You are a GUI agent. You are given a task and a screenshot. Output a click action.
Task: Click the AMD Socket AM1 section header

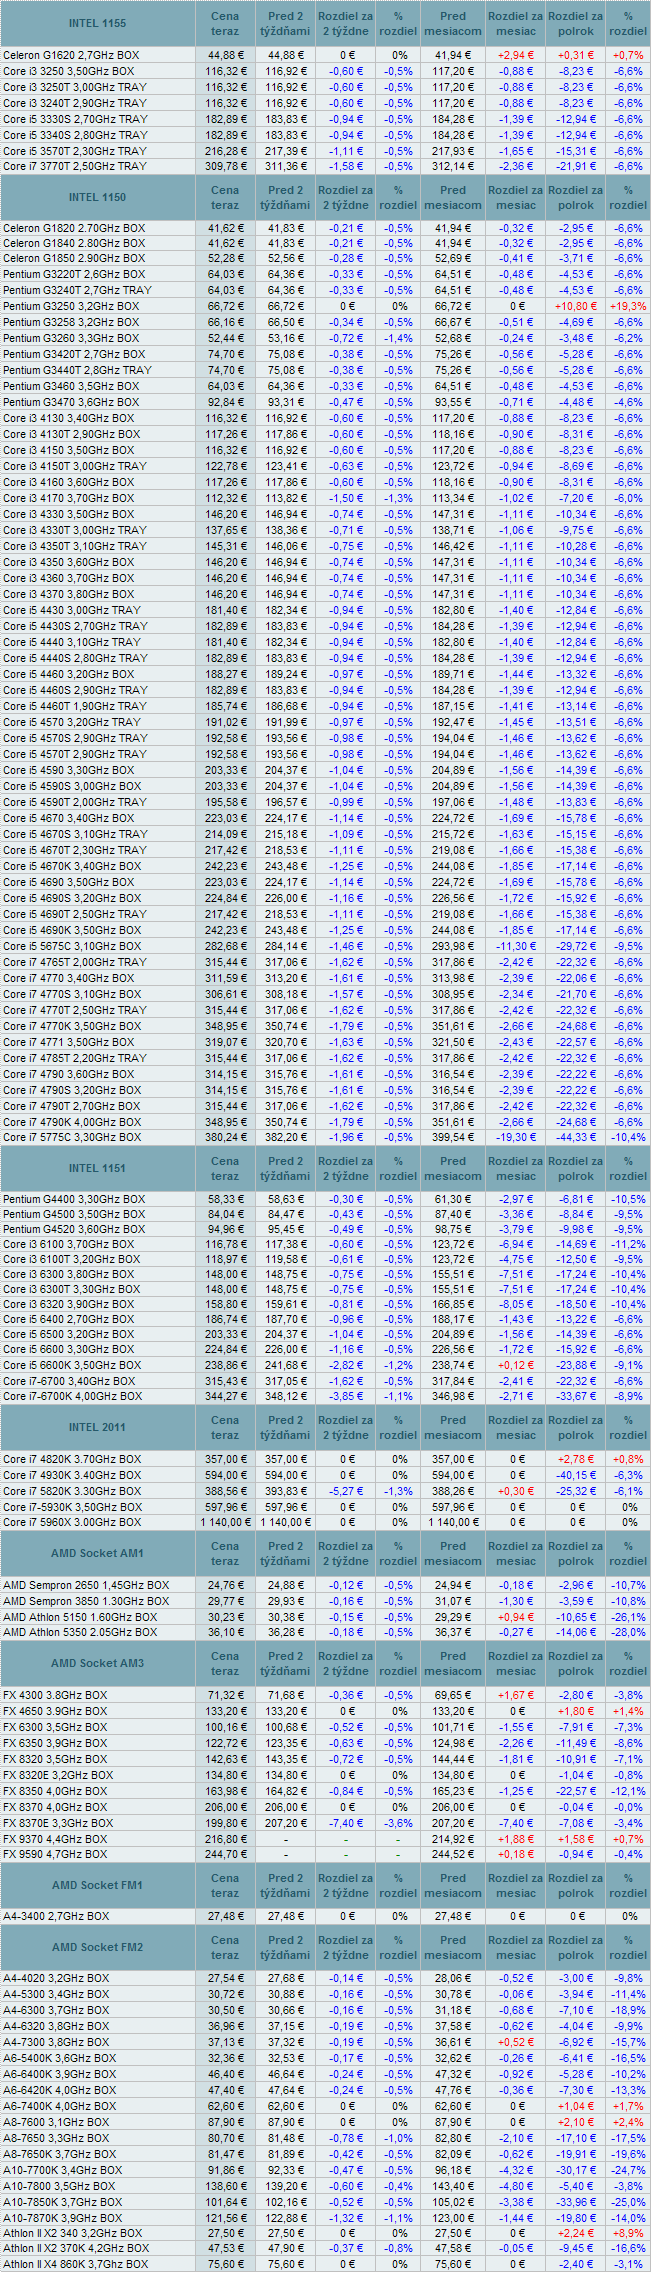[97, 1553]
